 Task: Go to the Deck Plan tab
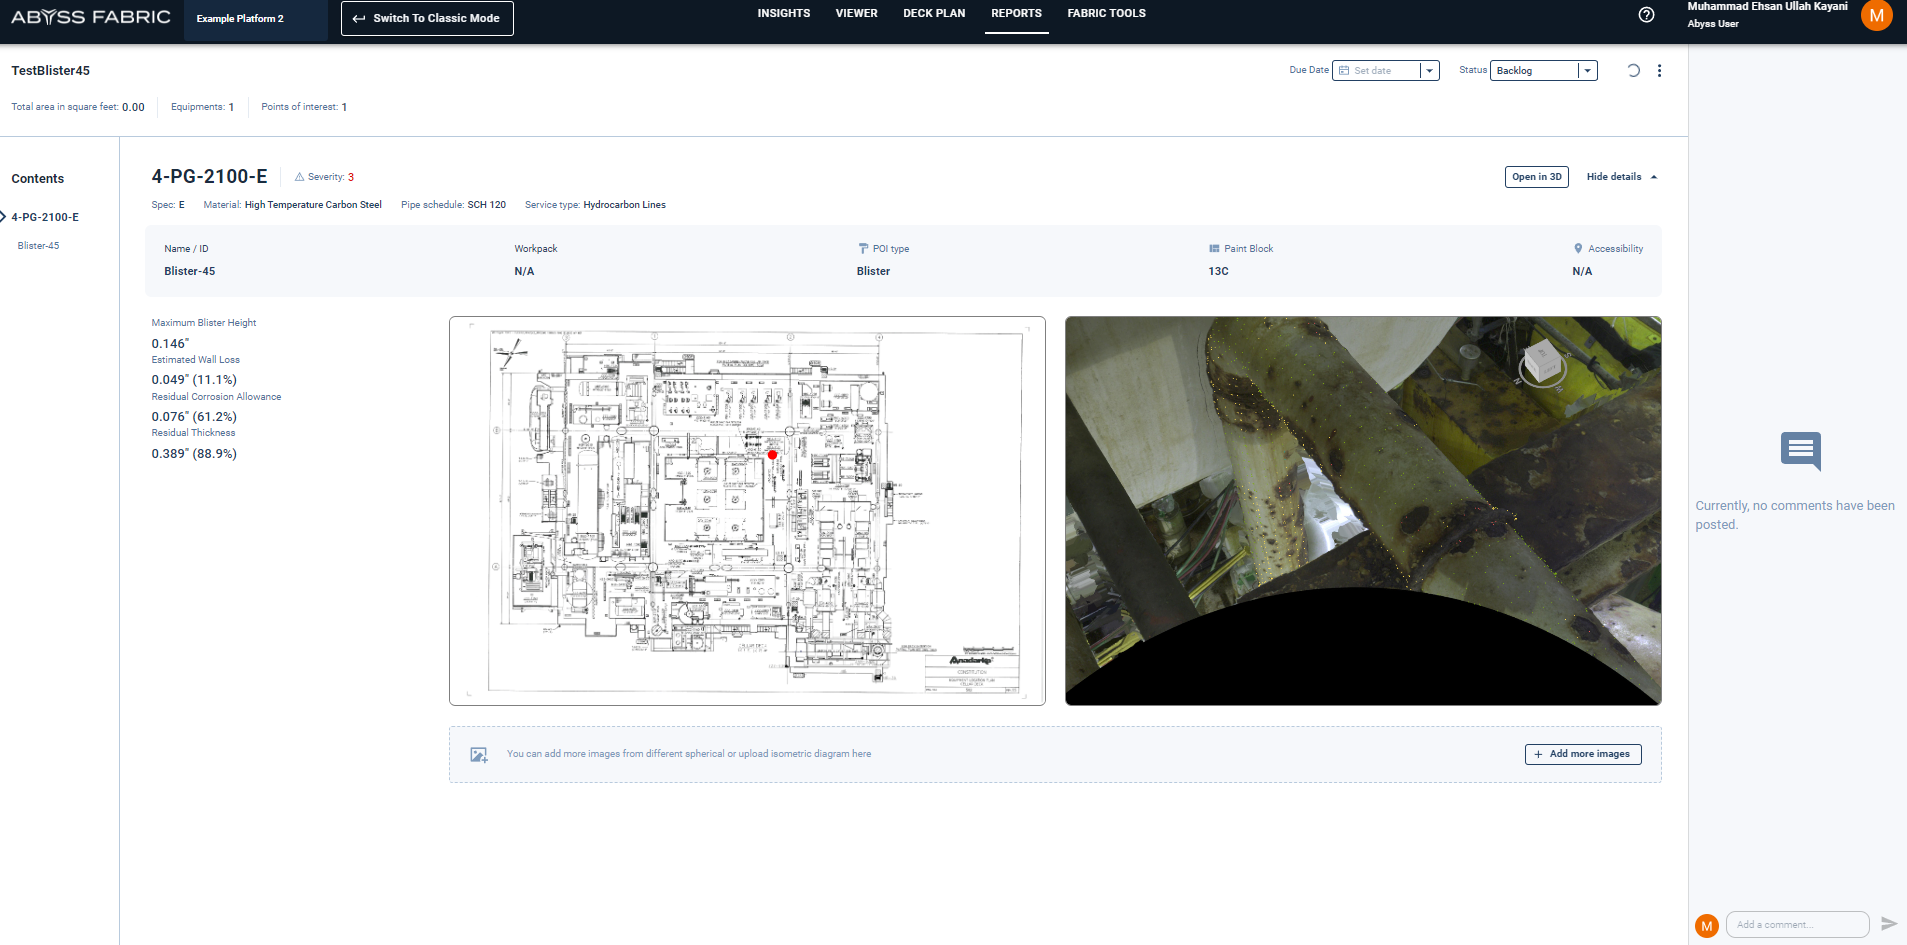(933, 14)
